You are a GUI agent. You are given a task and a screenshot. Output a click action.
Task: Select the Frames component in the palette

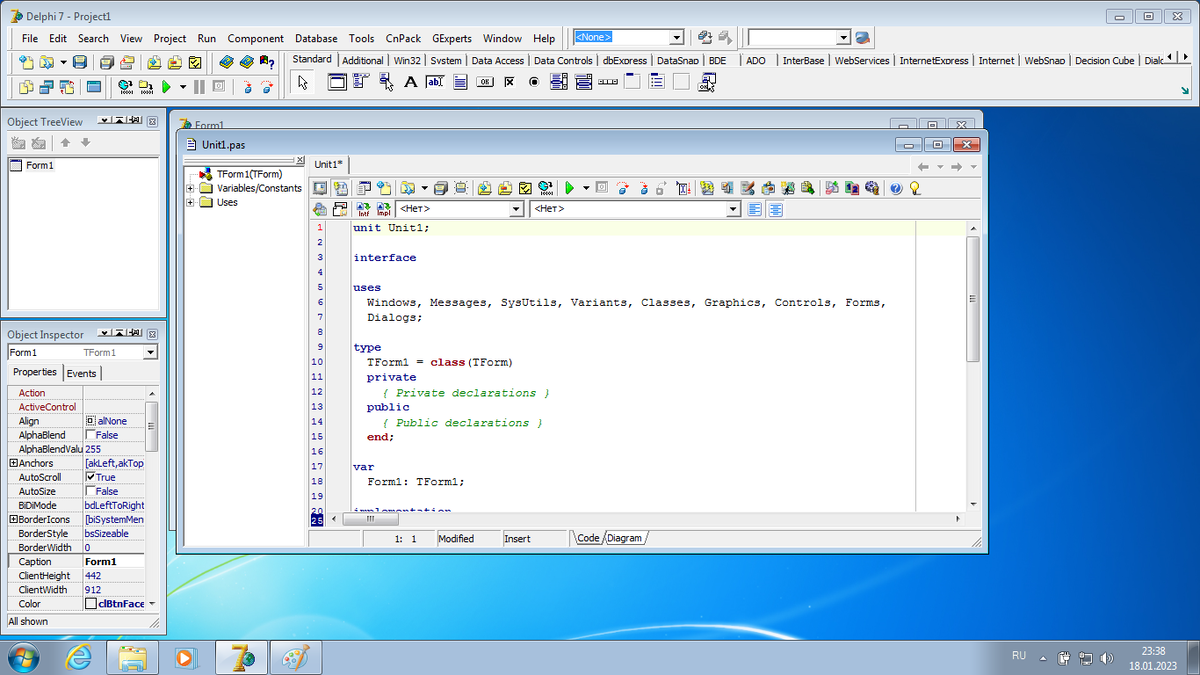click(337, 83)
